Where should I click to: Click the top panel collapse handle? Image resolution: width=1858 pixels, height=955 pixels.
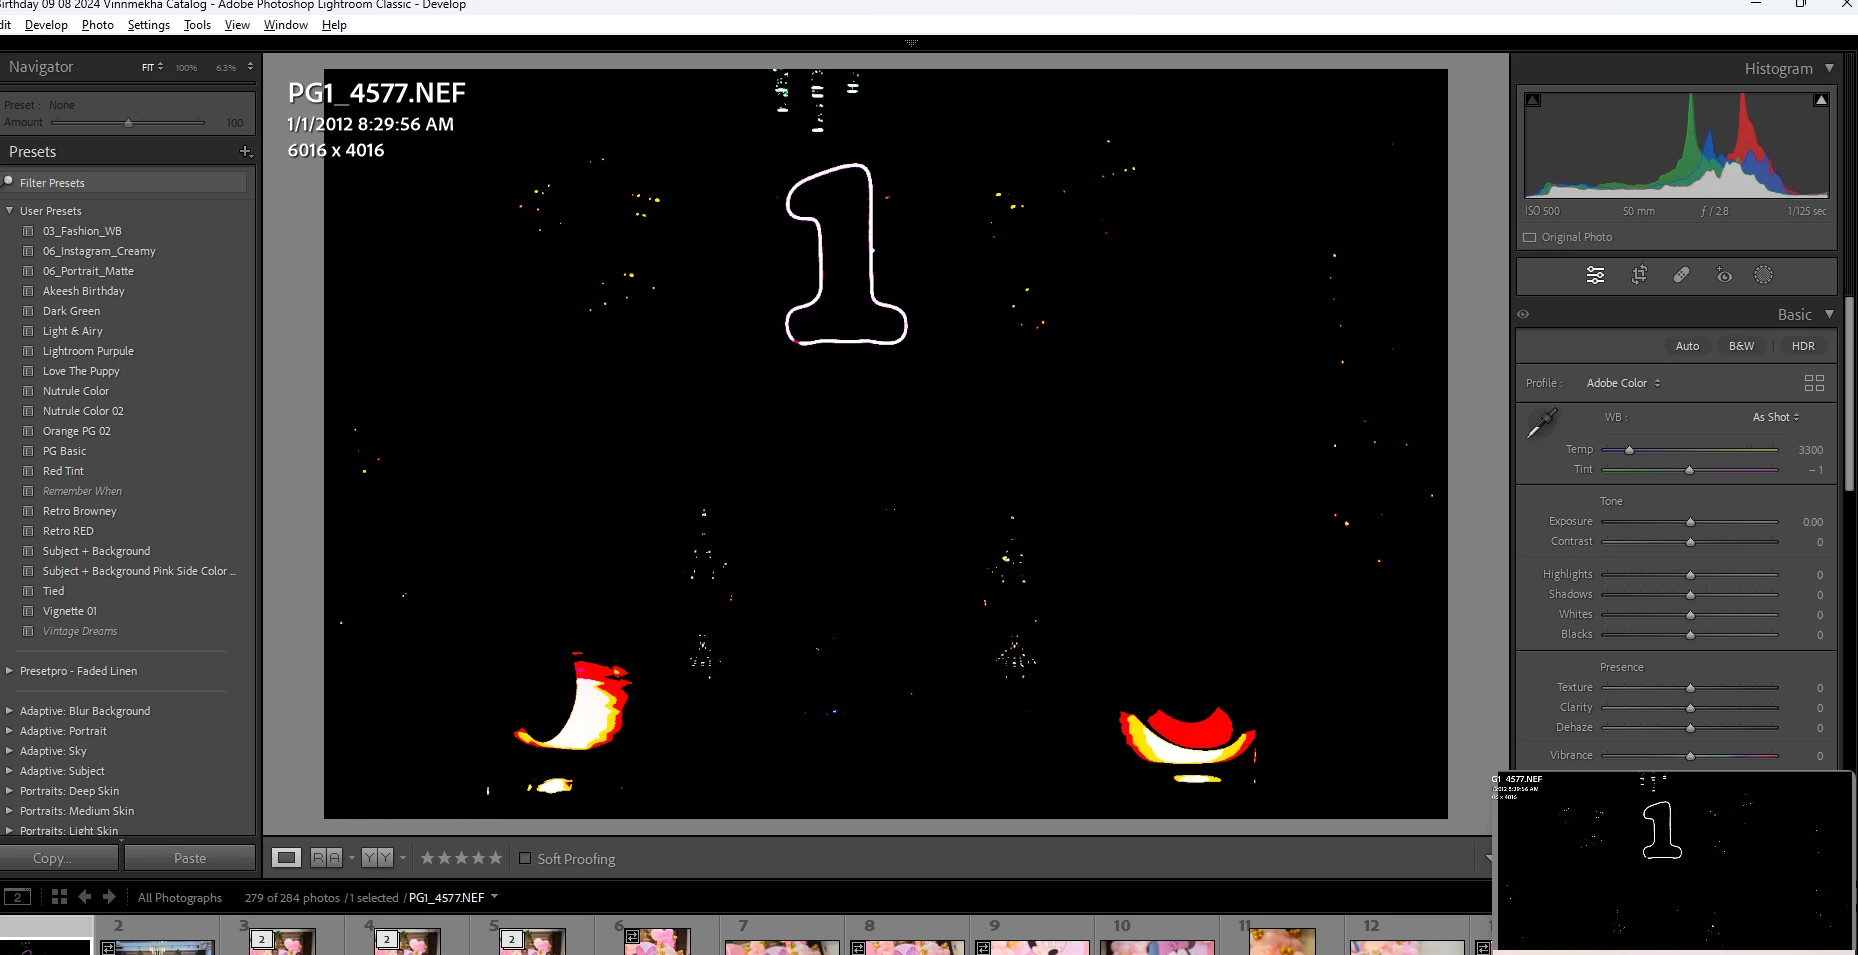pyautogui.click(x=911, y=42)
